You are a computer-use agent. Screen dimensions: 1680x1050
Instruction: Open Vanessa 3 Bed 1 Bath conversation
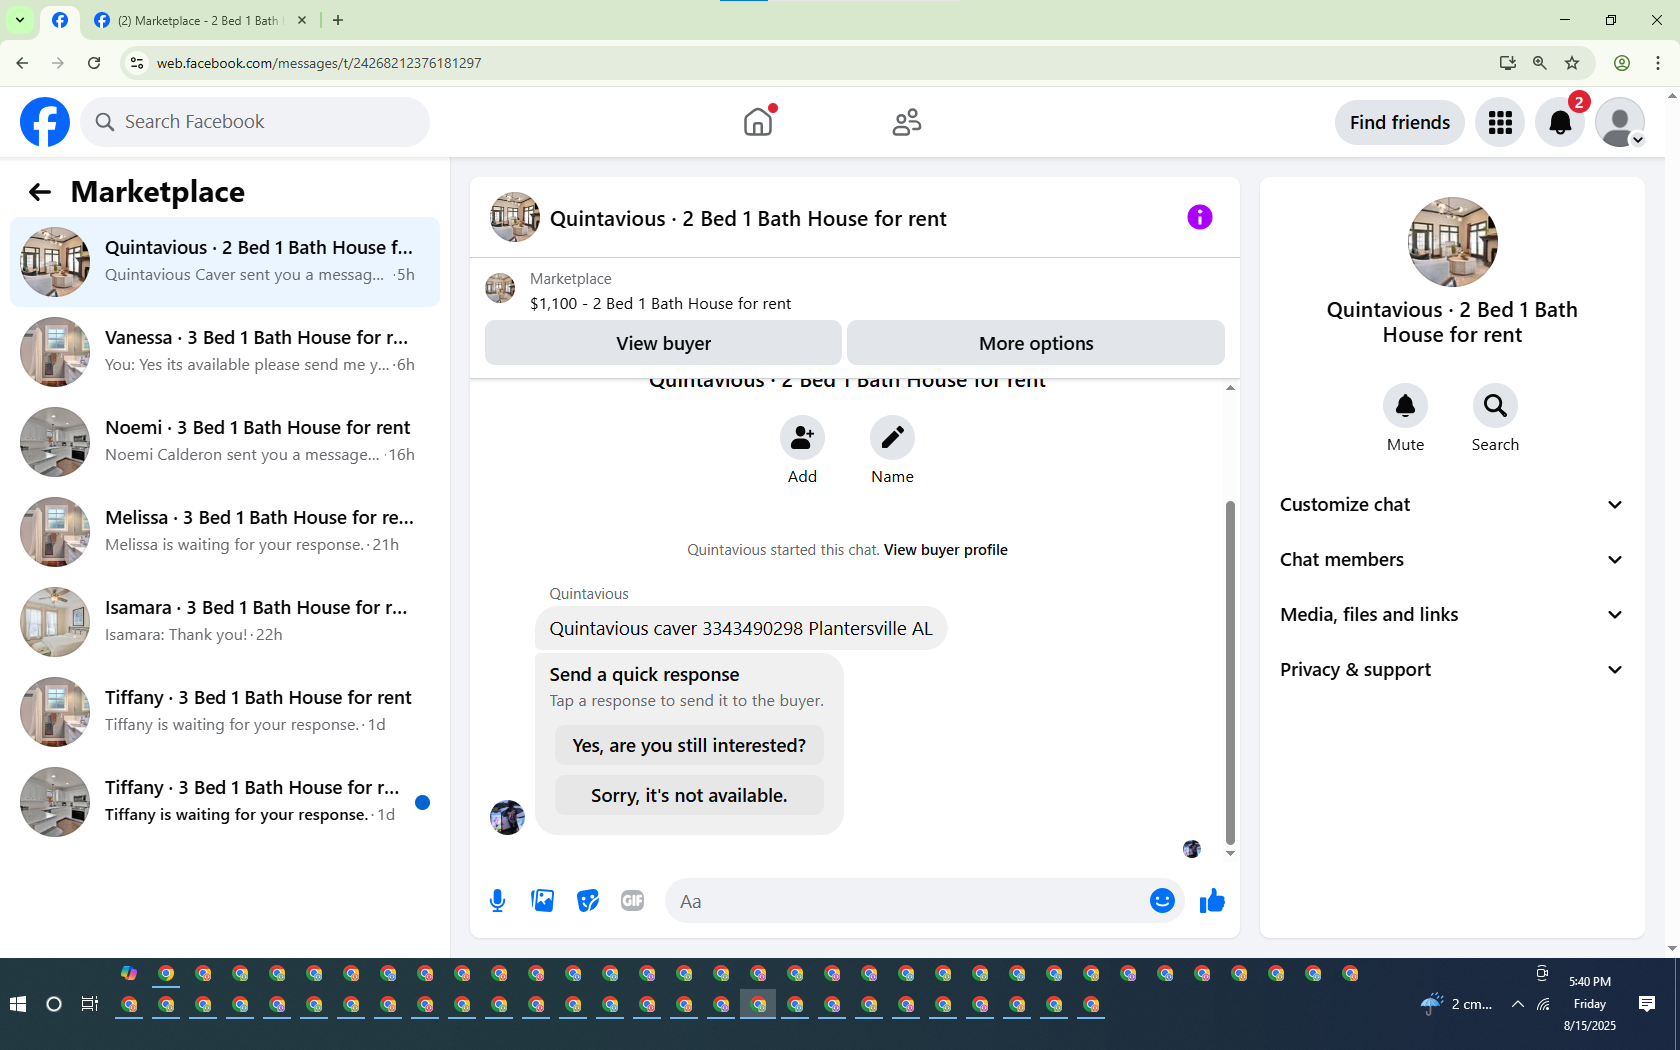[x=225, y=352]
